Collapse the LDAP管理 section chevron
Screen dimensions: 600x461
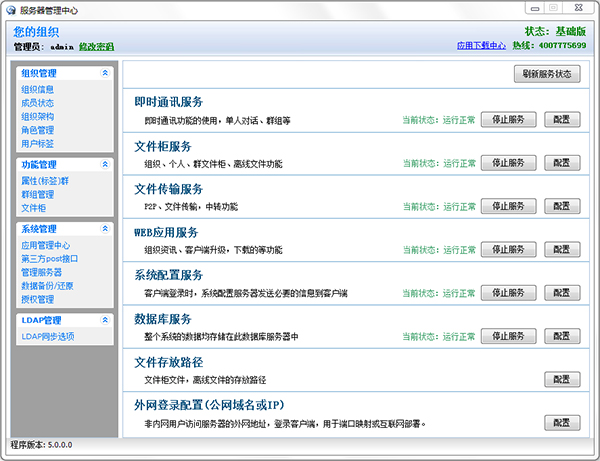tap(105, 320)
